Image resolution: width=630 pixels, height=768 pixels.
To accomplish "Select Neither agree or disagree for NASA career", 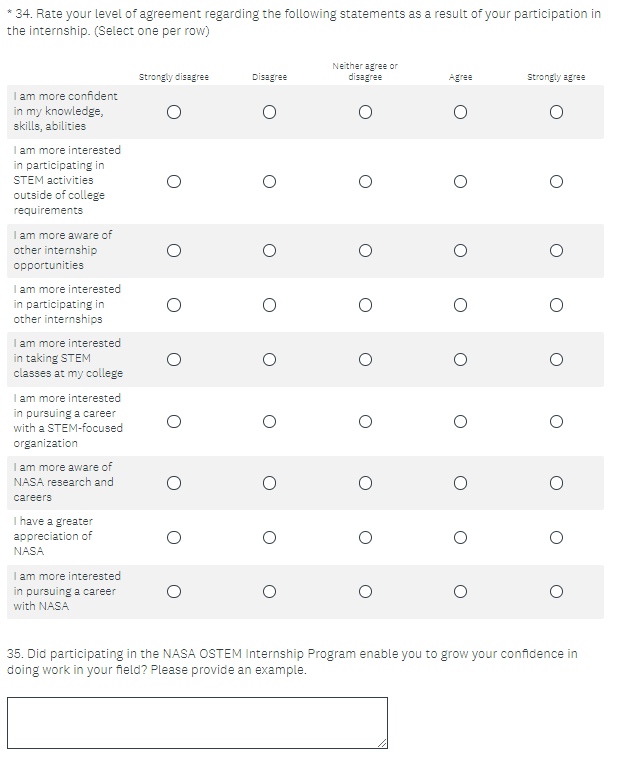I will [x=365, y=591].
